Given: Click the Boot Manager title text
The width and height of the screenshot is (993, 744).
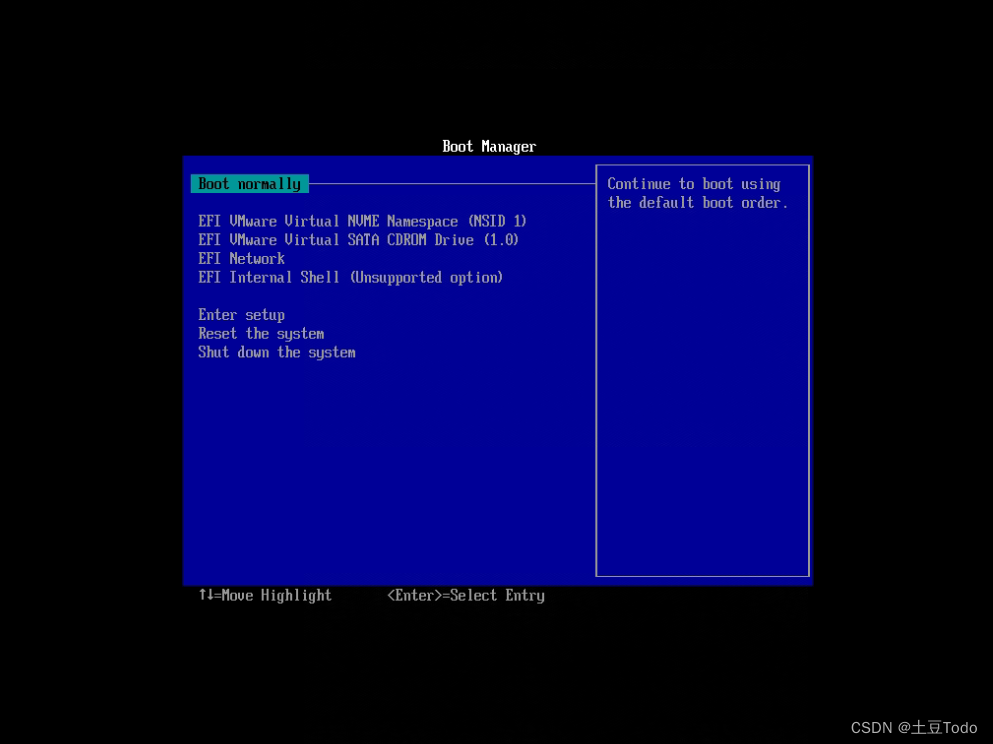Looking at the screenshot, I should tap(488, 146).
